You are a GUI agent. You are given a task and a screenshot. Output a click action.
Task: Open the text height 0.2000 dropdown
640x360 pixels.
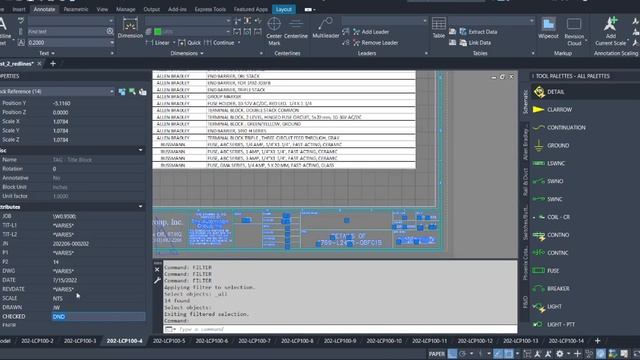112,42
